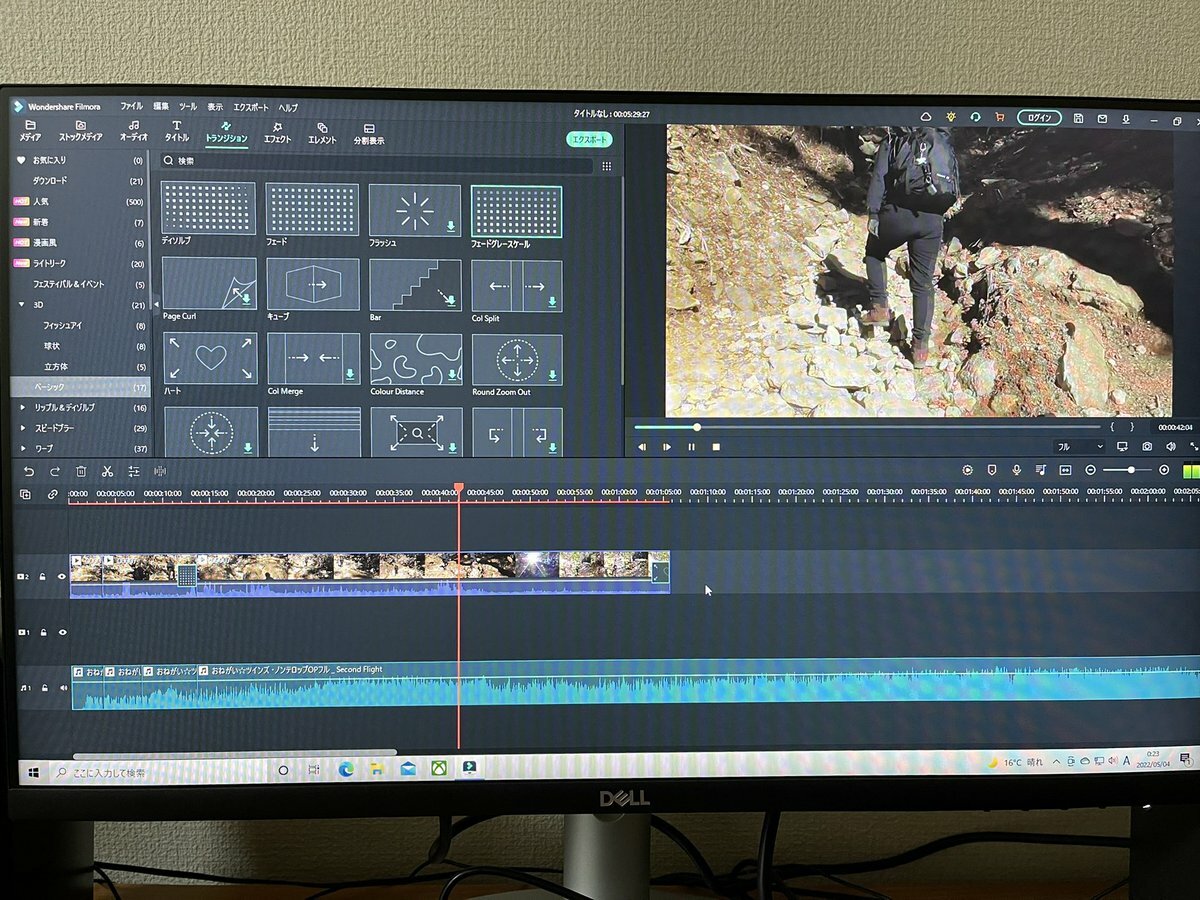Switch to grid view options icon beside search
Viewport: 1200px width, 900px height.
coord(606,166)
